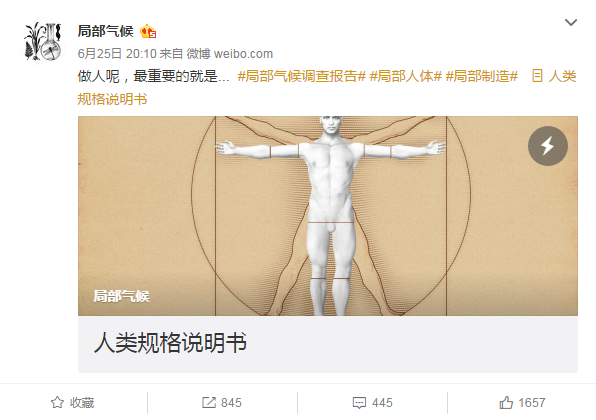Open the post timestamp 6月25日 20:10
The width and height of the screenshot is (596, 420).
tap(117, 54)
